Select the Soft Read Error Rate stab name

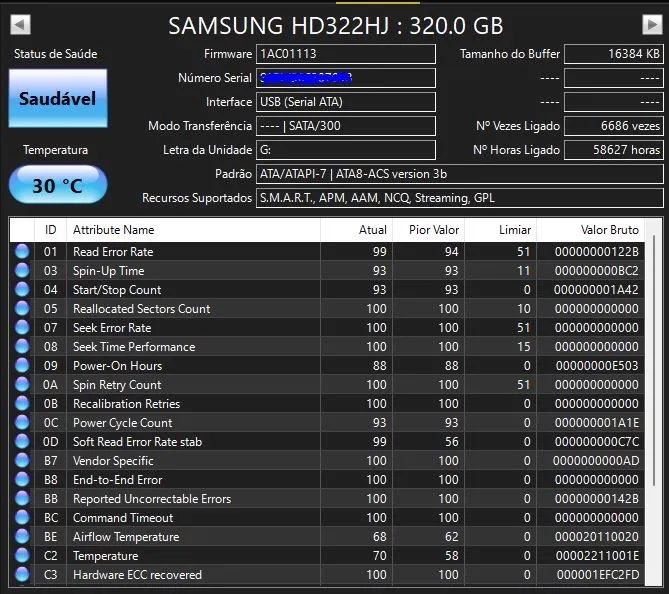[137, 442]
